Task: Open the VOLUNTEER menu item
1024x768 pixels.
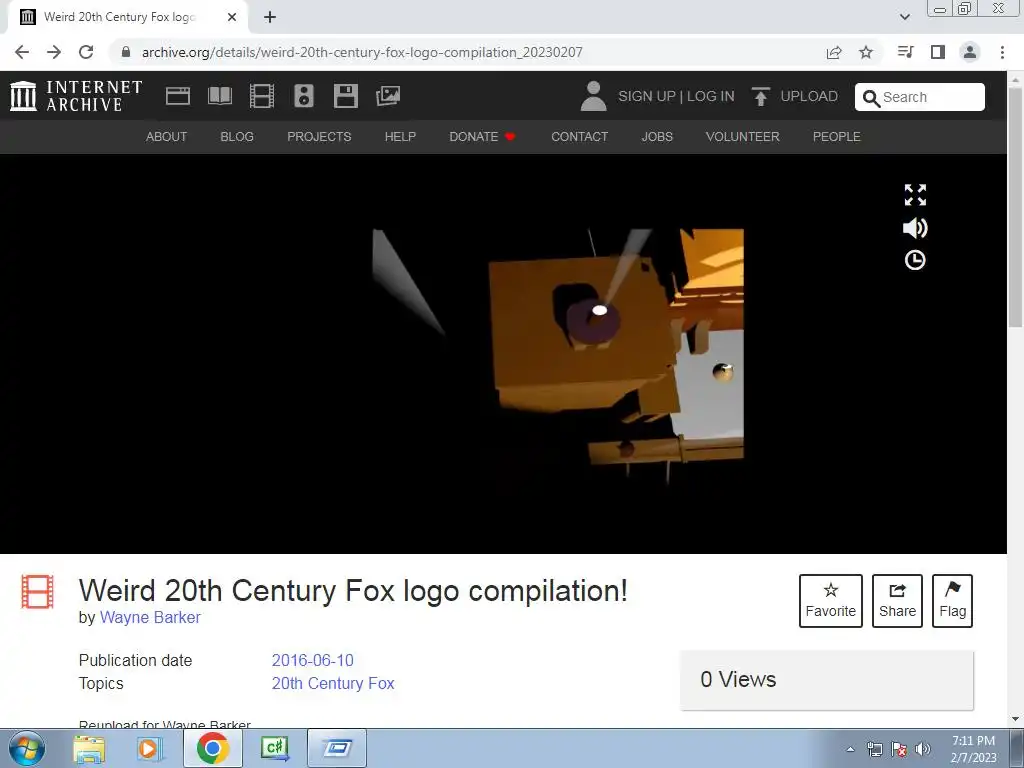Action: (743, 136)
